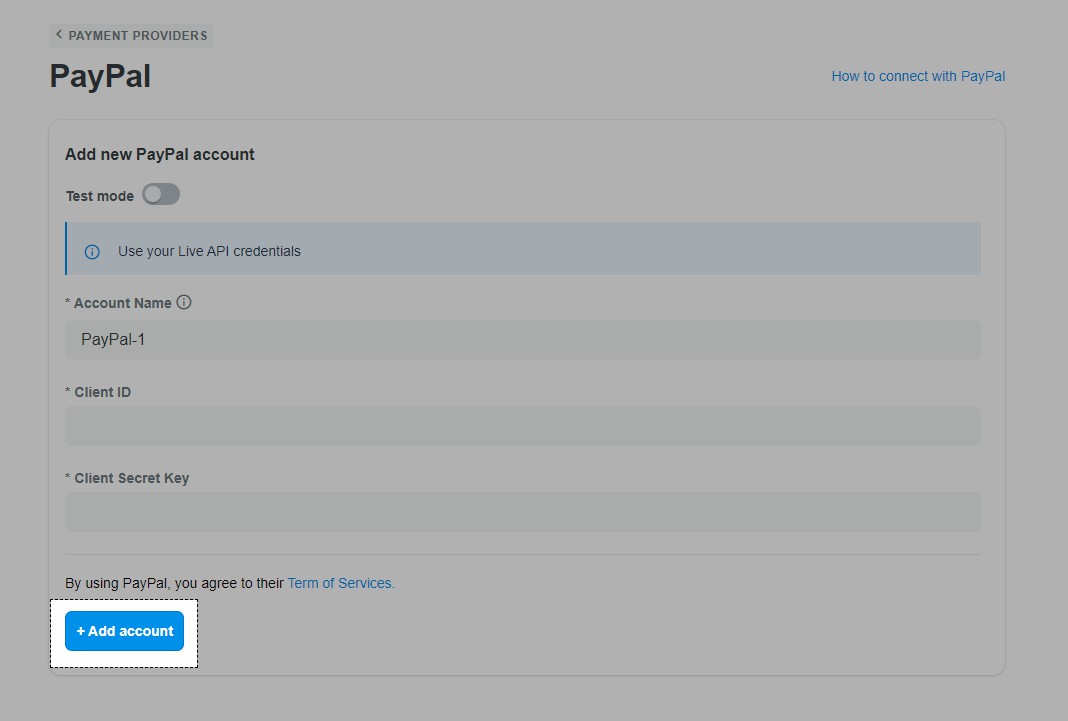1068x721 pixels.
Task: Click into the Client Secret Key field
Action: (522, 512)
